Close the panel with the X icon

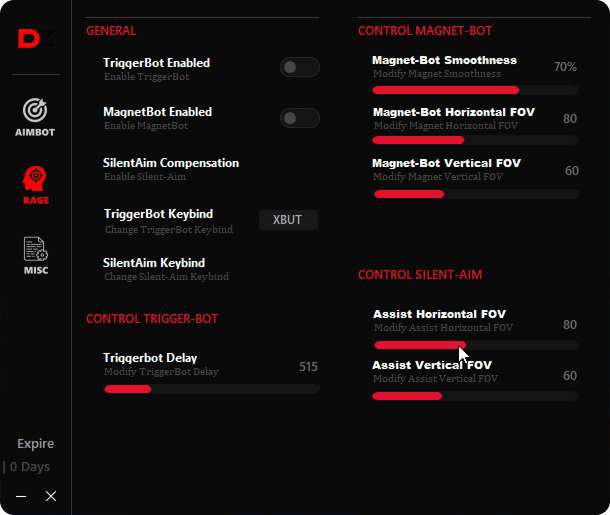coord(51,496)
